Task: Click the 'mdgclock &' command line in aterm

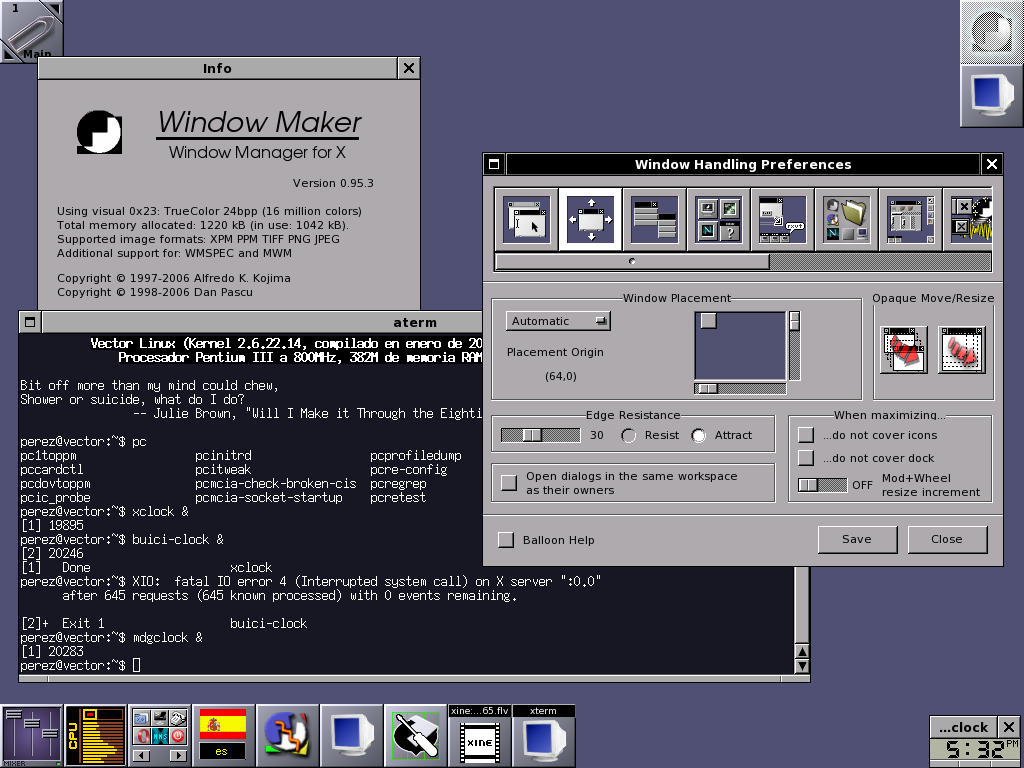Action: tap(168, 637)
